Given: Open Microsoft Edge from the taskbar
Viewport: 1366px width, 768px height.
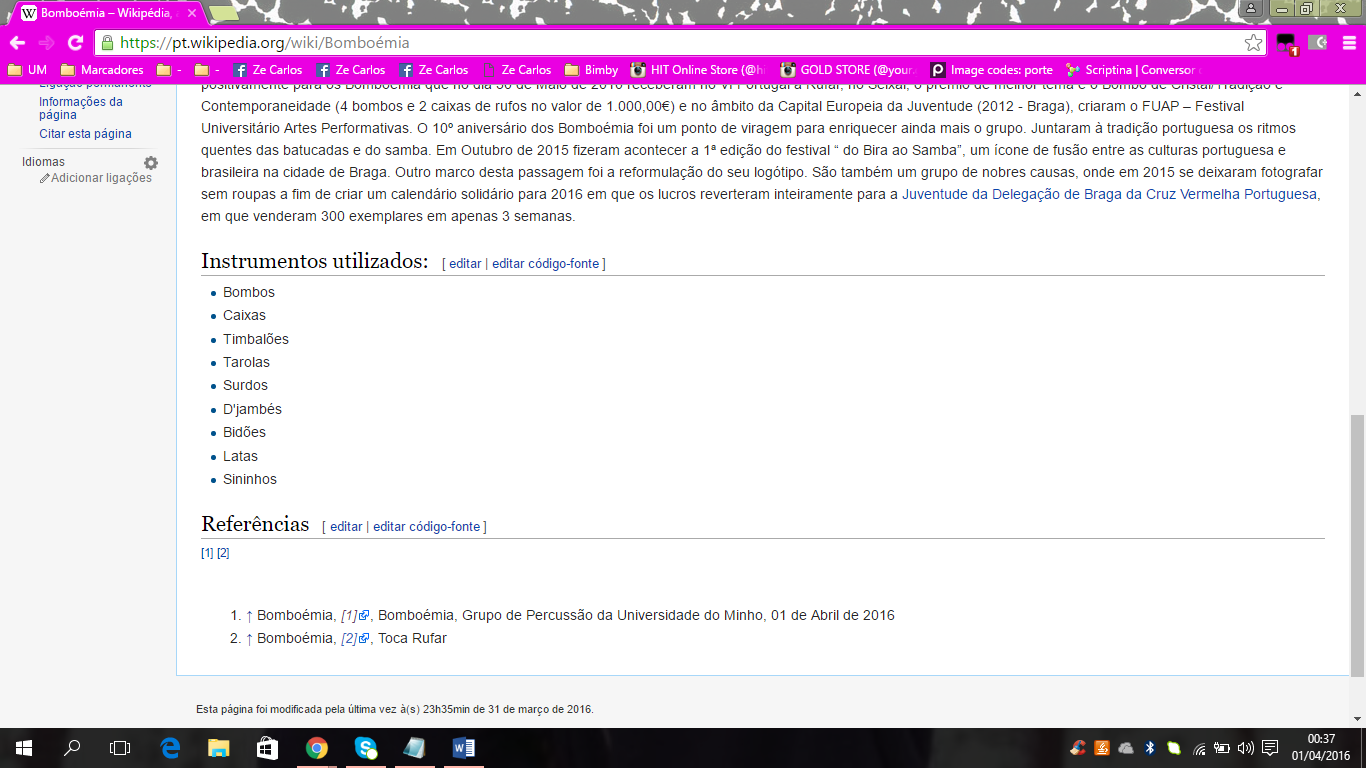Looking at the screenshot, I should pyautogui.click(x=171, y=748).
